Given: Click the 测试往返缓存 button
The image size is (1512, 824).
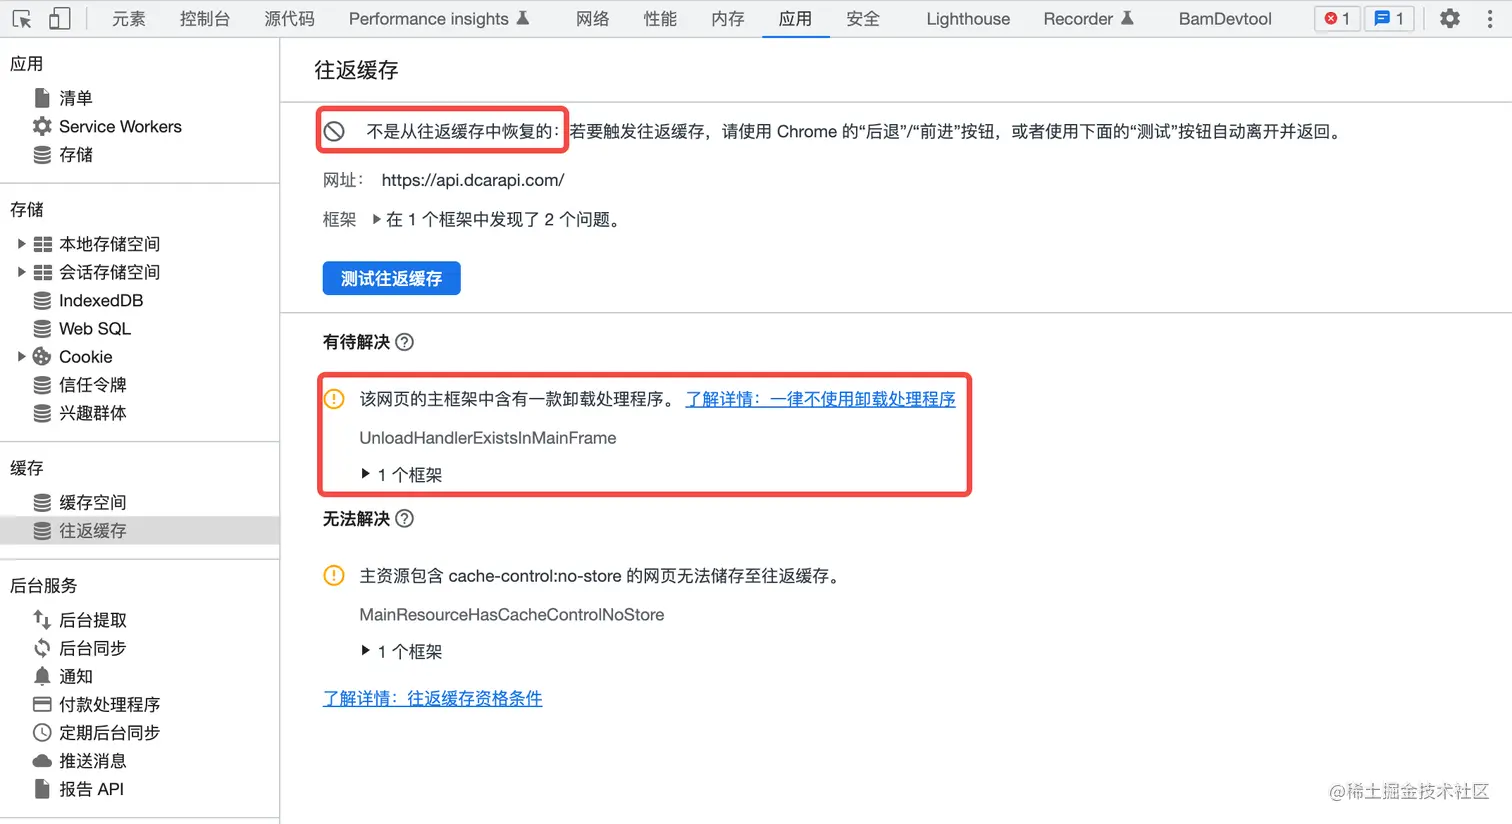Looking at the screenshot, I should click(x=392, y=278).
